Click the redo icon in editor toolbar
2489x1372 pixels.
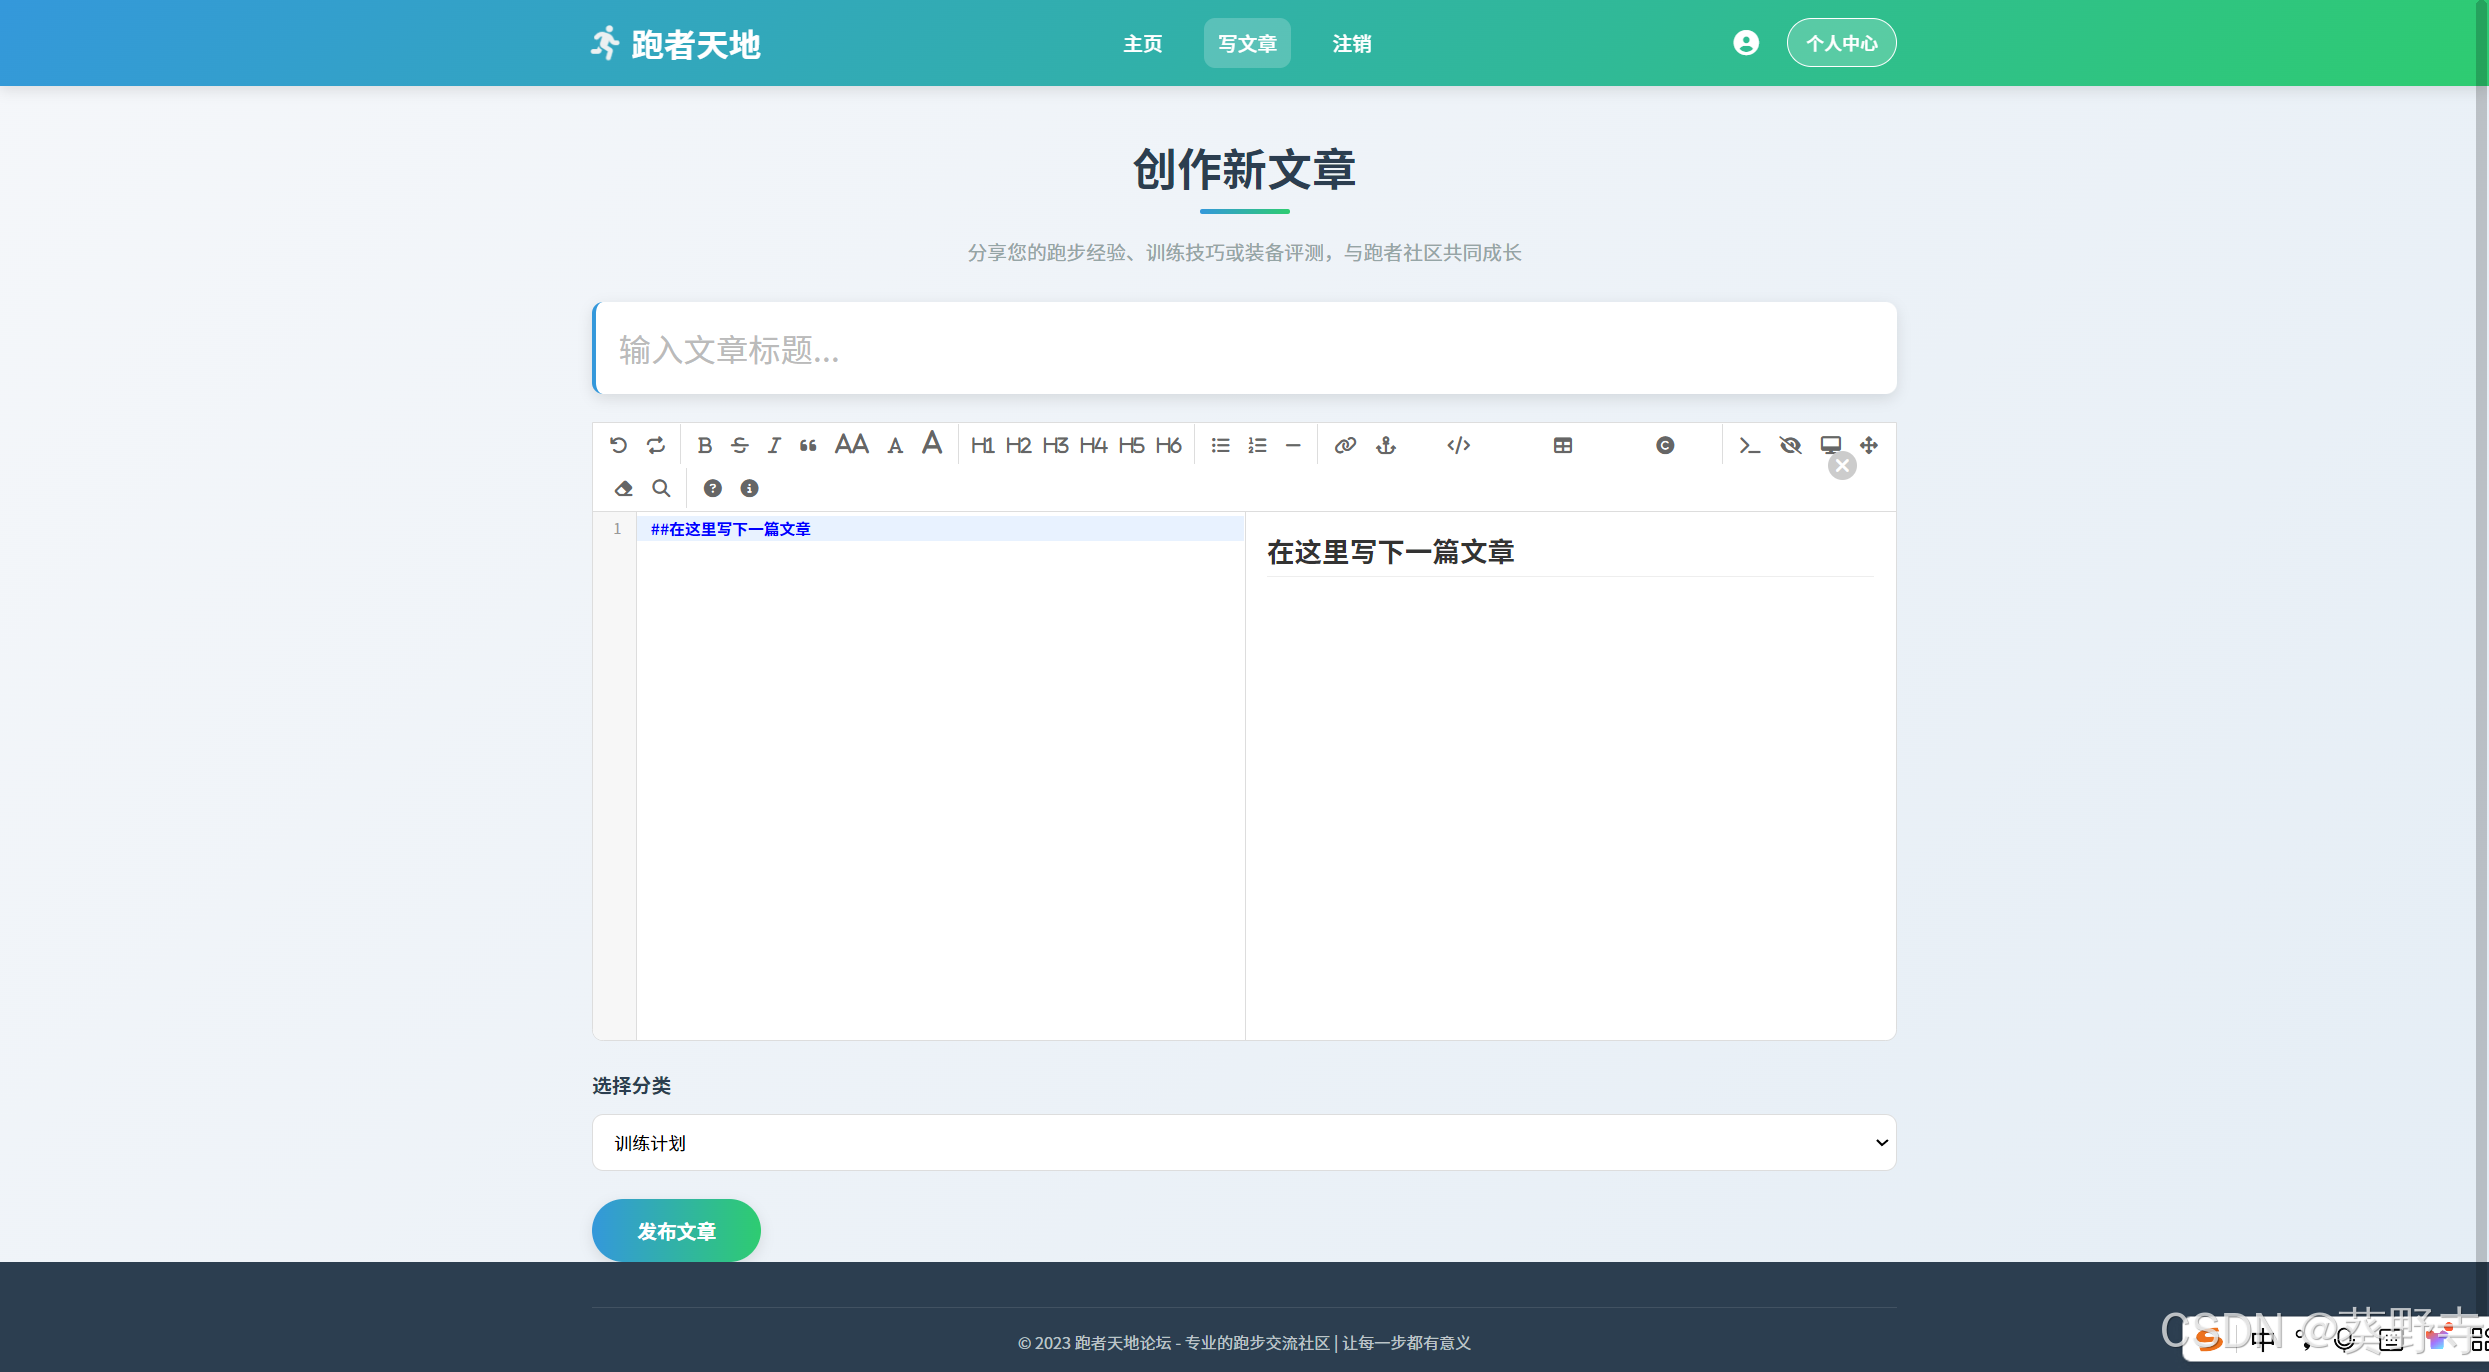pos(655,445)
